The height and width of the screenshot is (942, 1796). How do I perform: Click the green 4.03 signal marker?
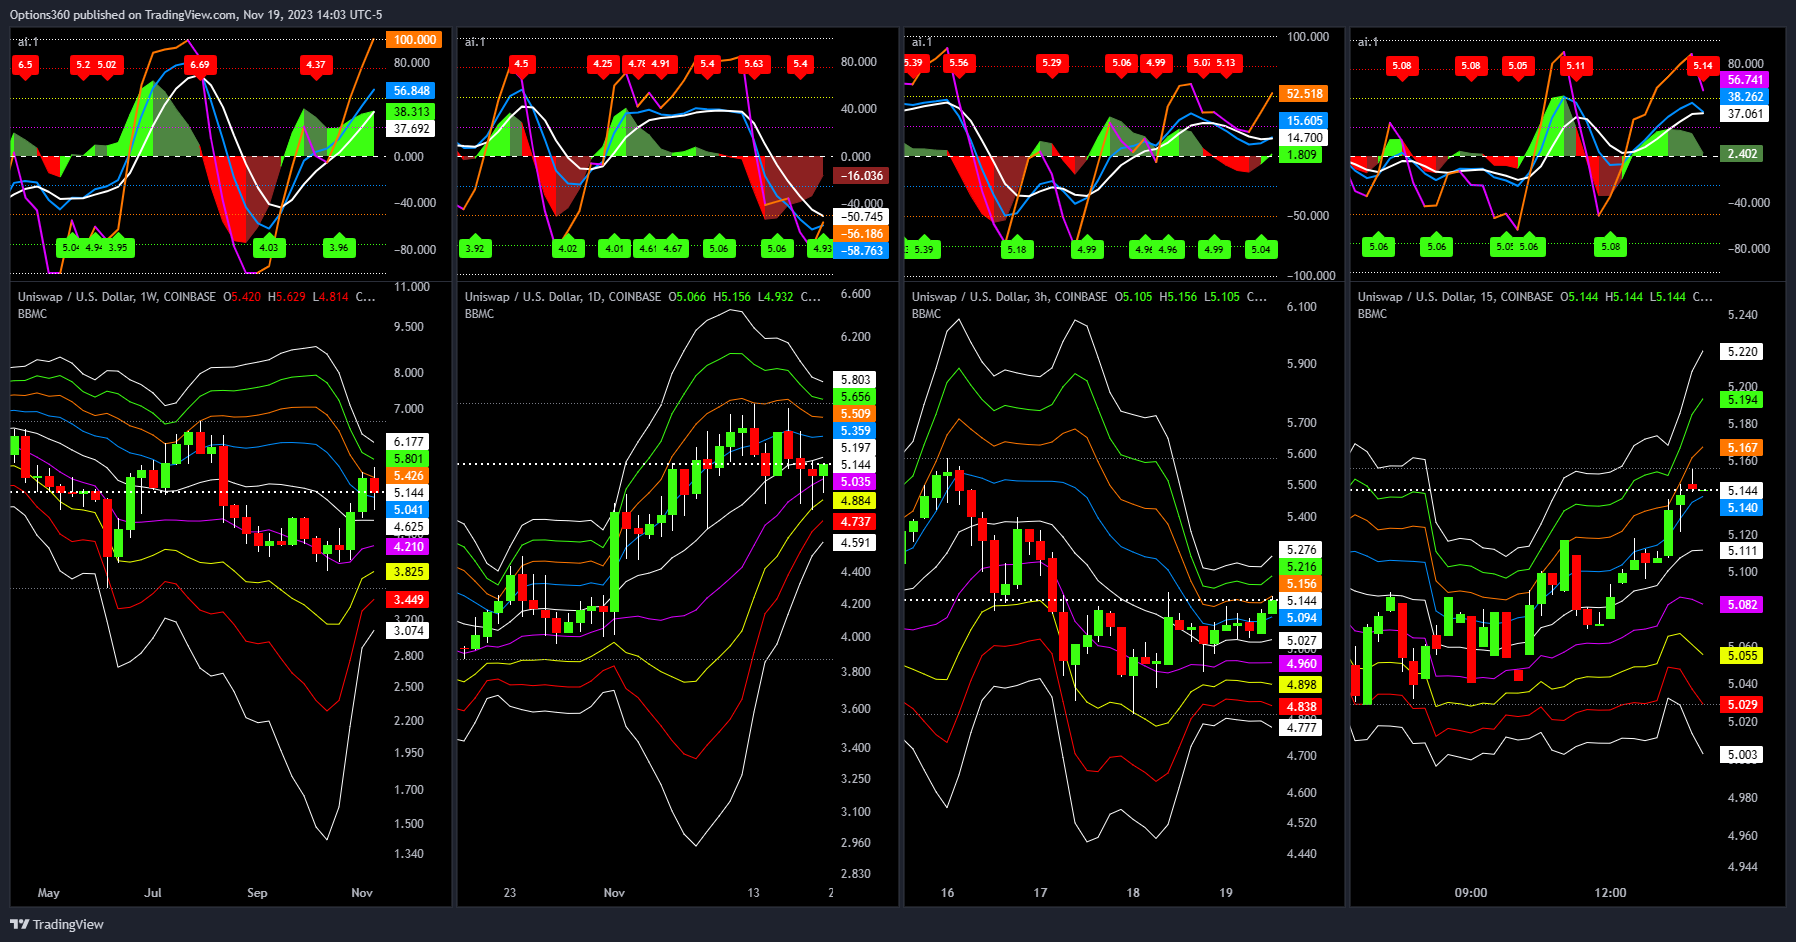268,247
